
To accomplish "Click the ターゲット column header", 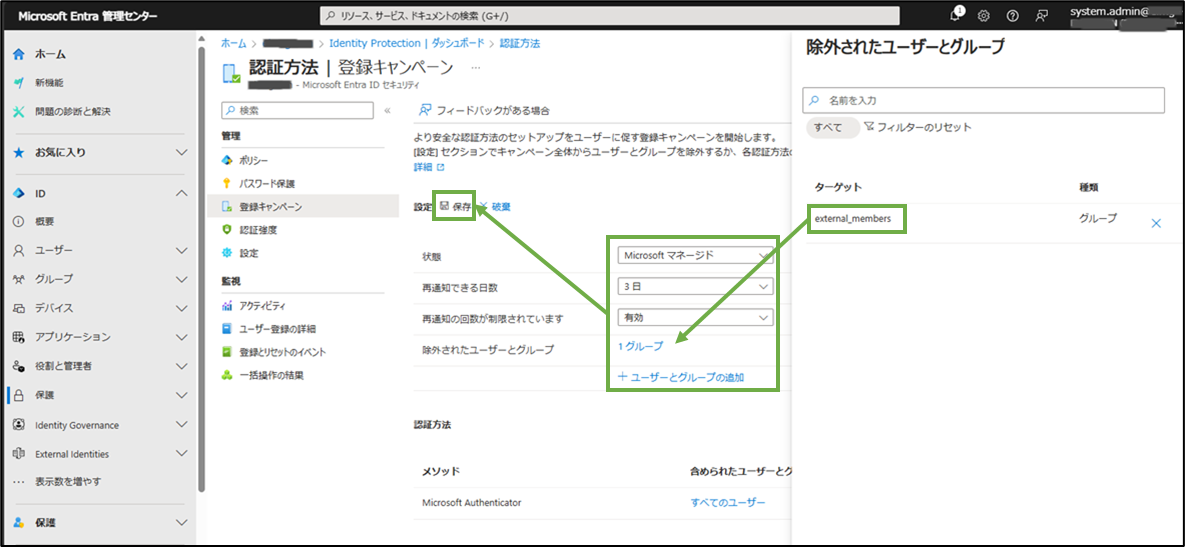I will (838, 187).
